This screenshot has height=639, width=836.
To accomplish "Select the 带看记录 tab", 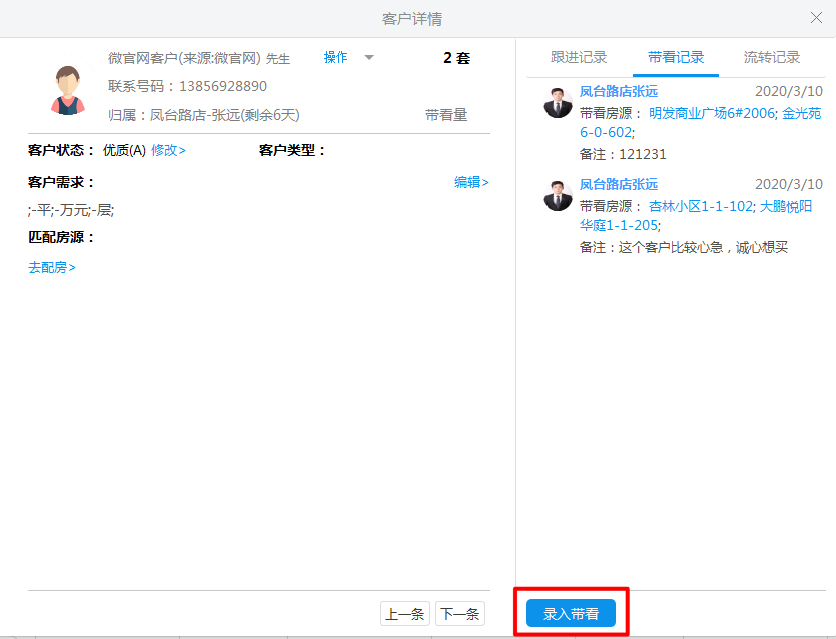I will [x=676, y=57].
